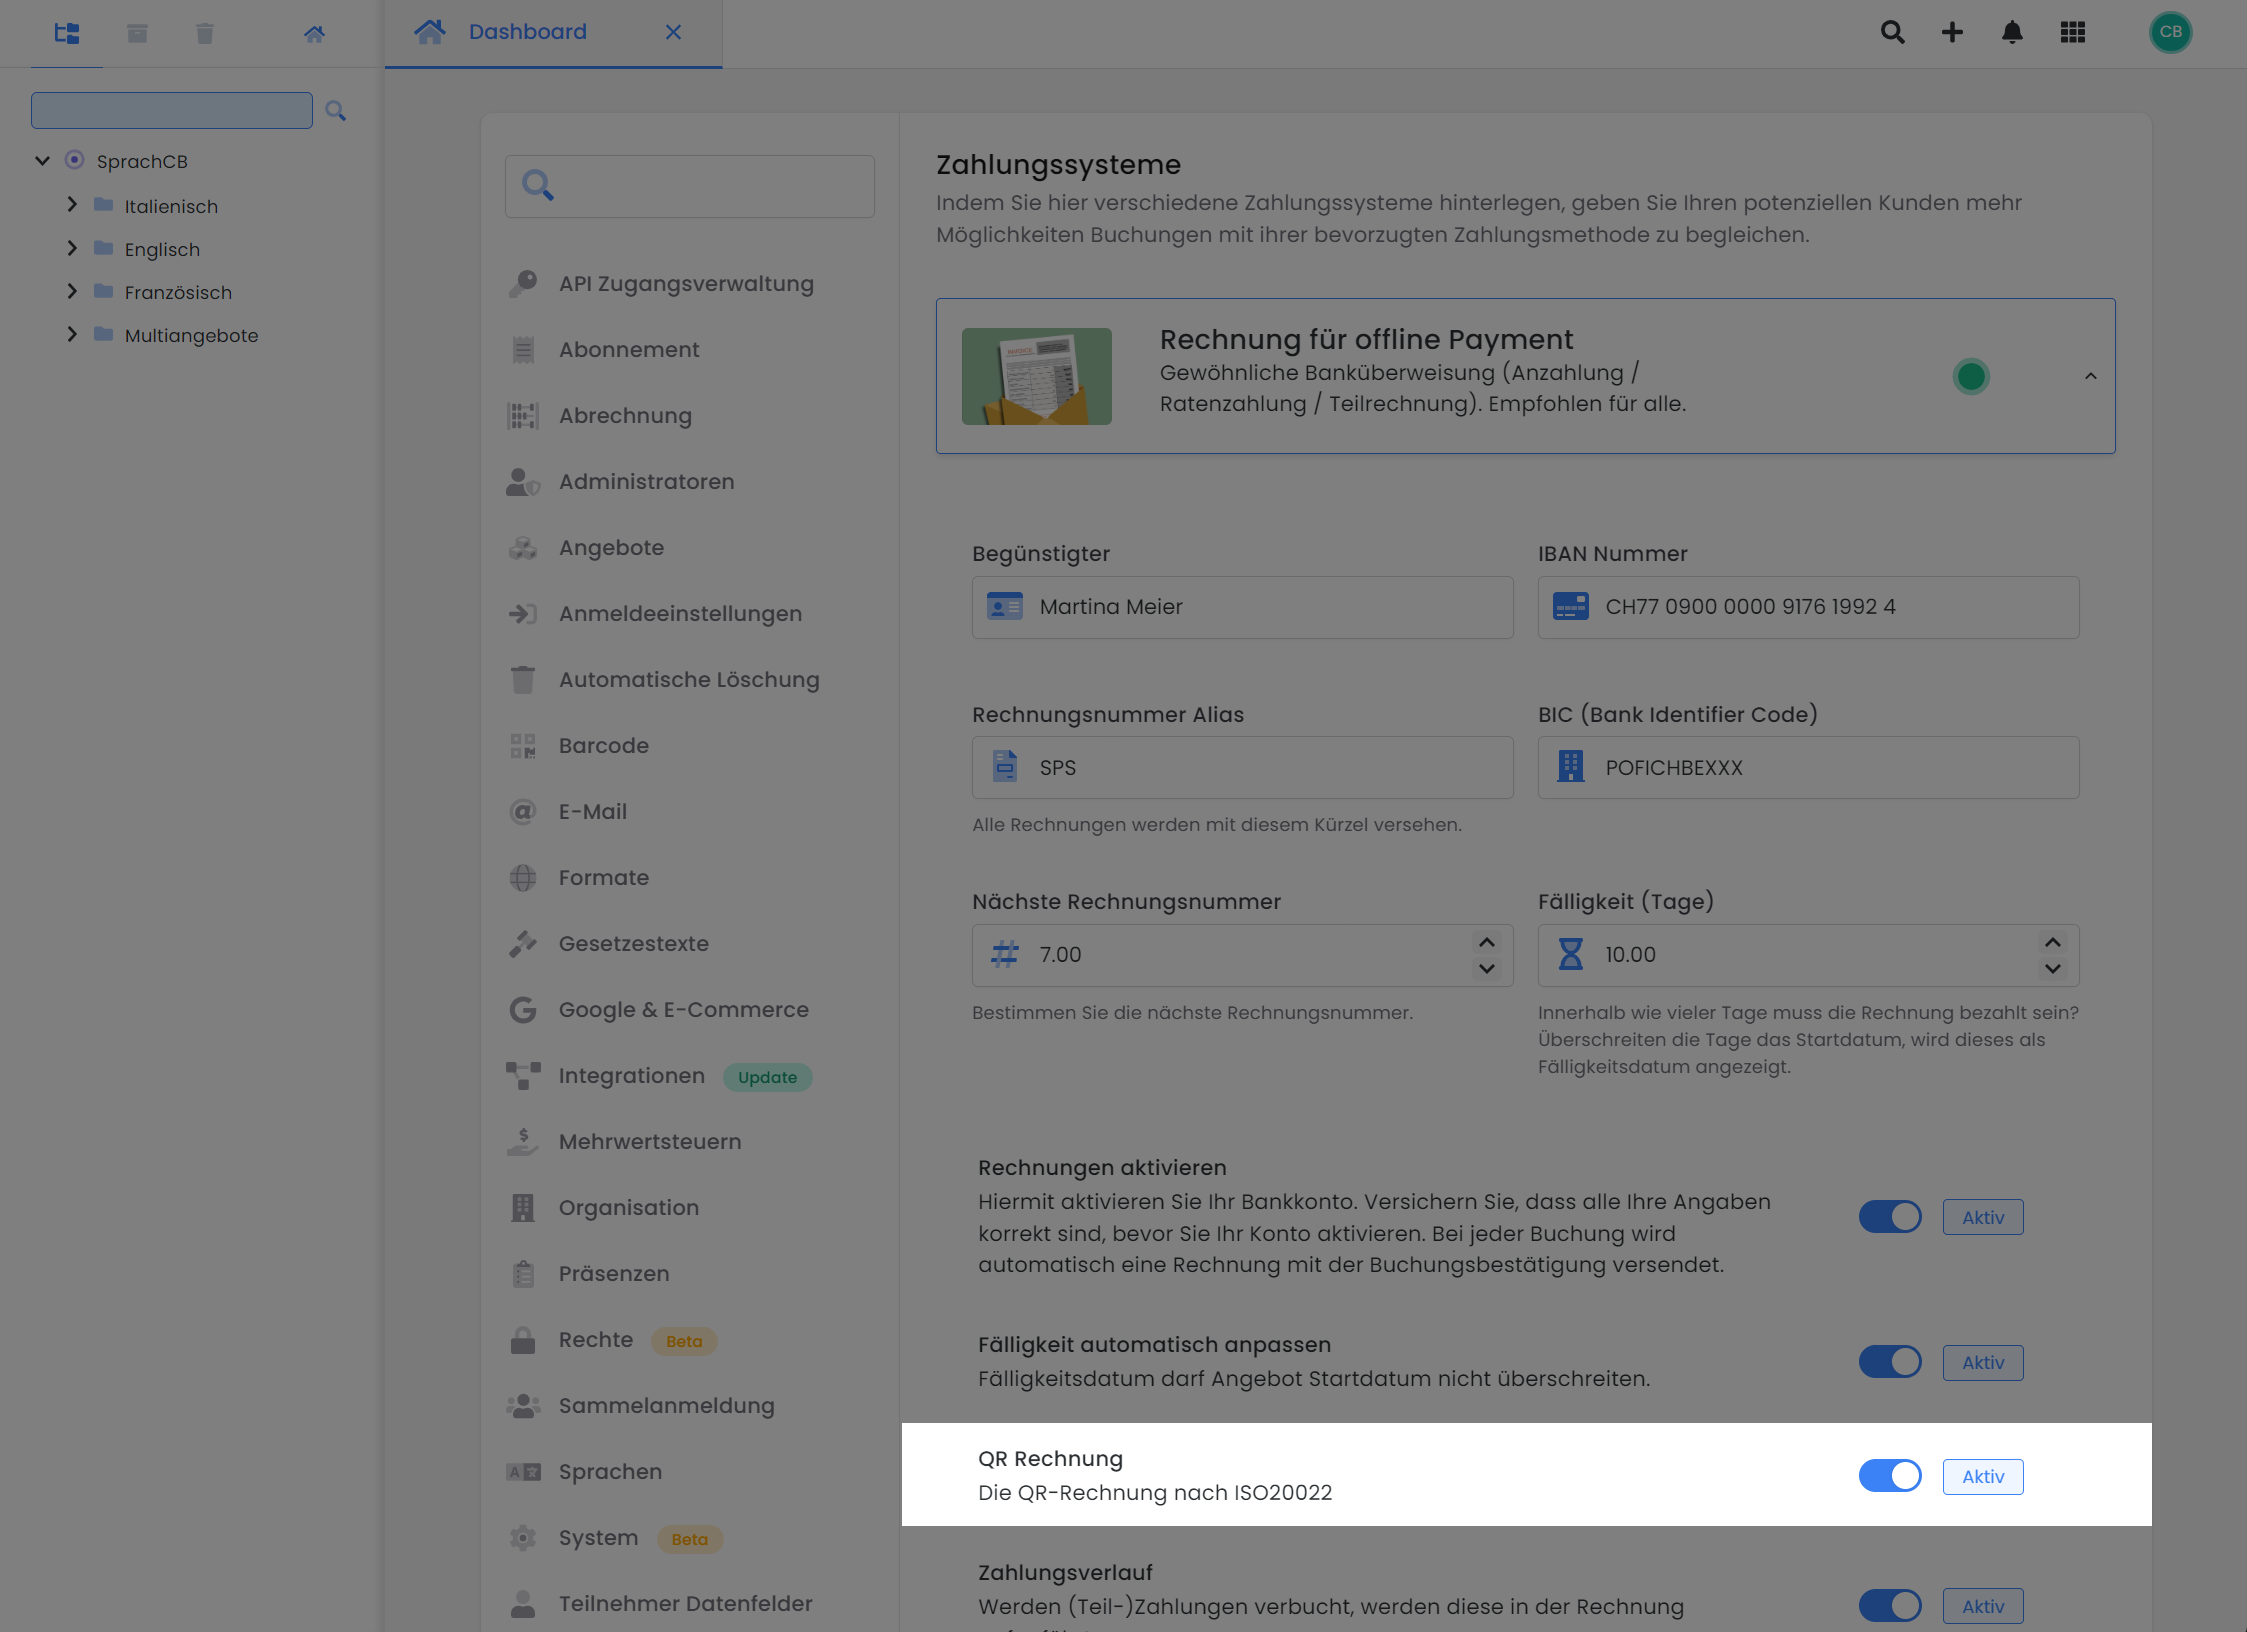Switch to the Dashboard tab
The width and height of the screenshot is (2247, 1632).
tap(553, 33)
